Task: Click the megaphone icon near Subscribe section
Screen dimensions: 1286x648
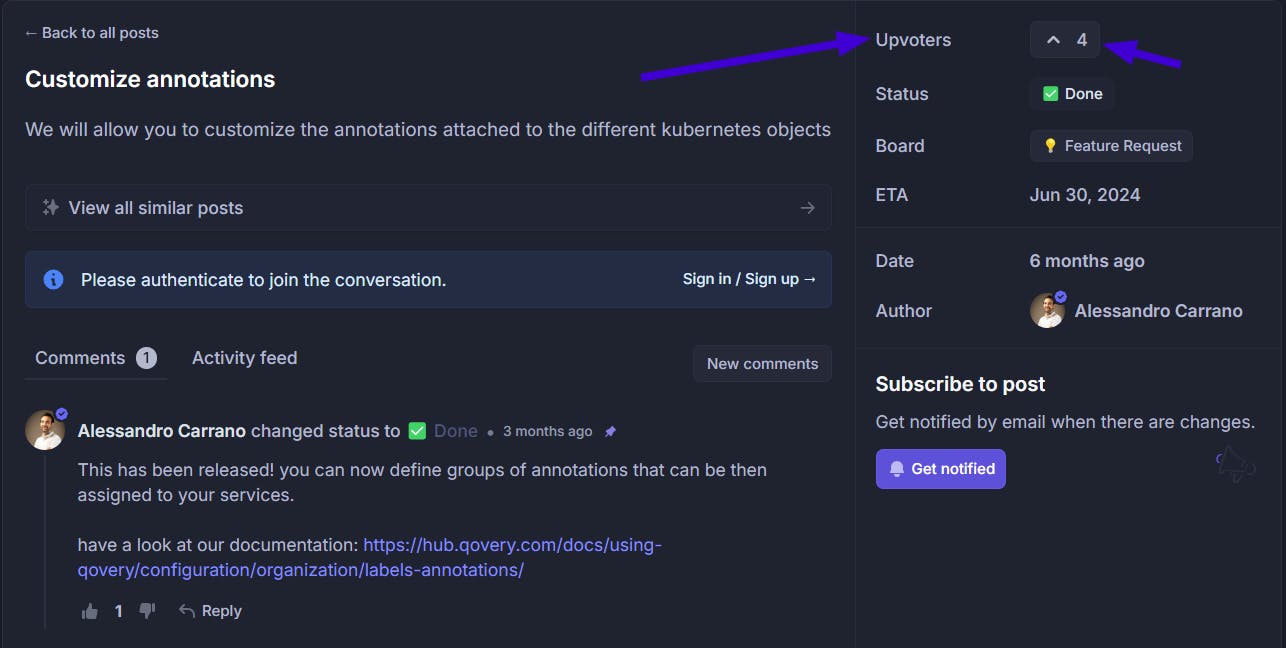Action: coord(1235,464)
